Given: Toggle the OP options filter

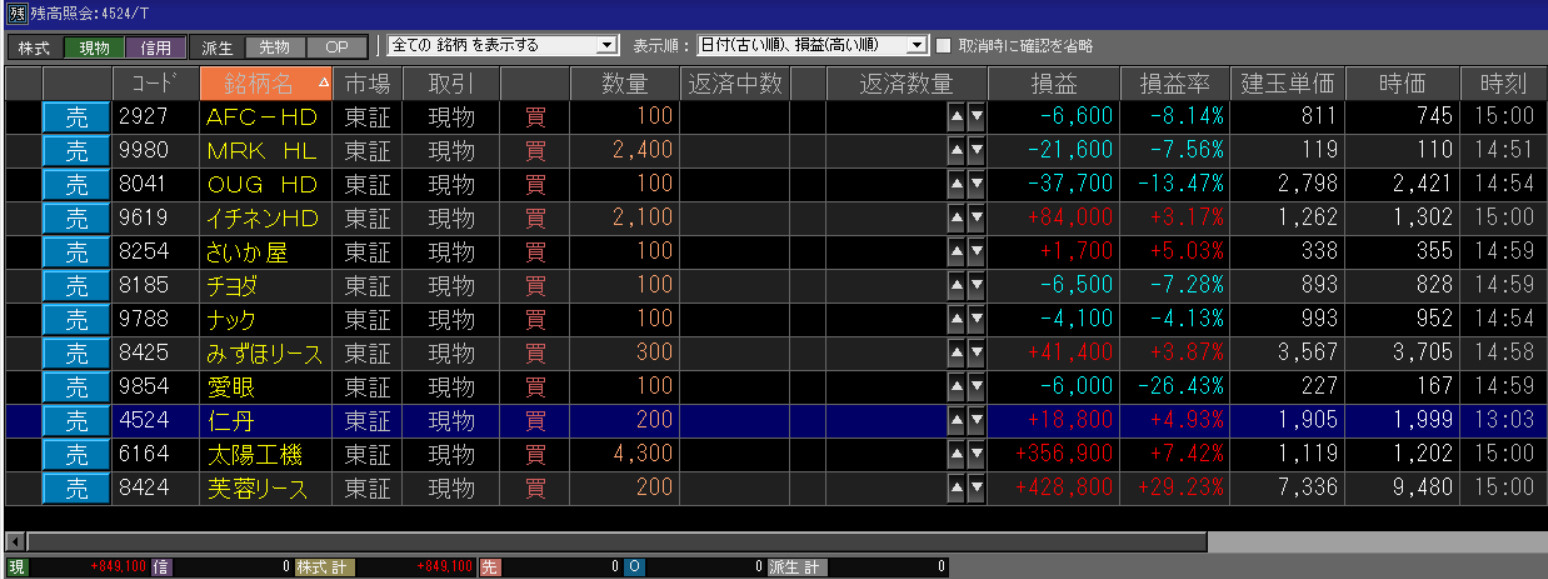Looking at the screenshot, I should click(x=336, y=47).
